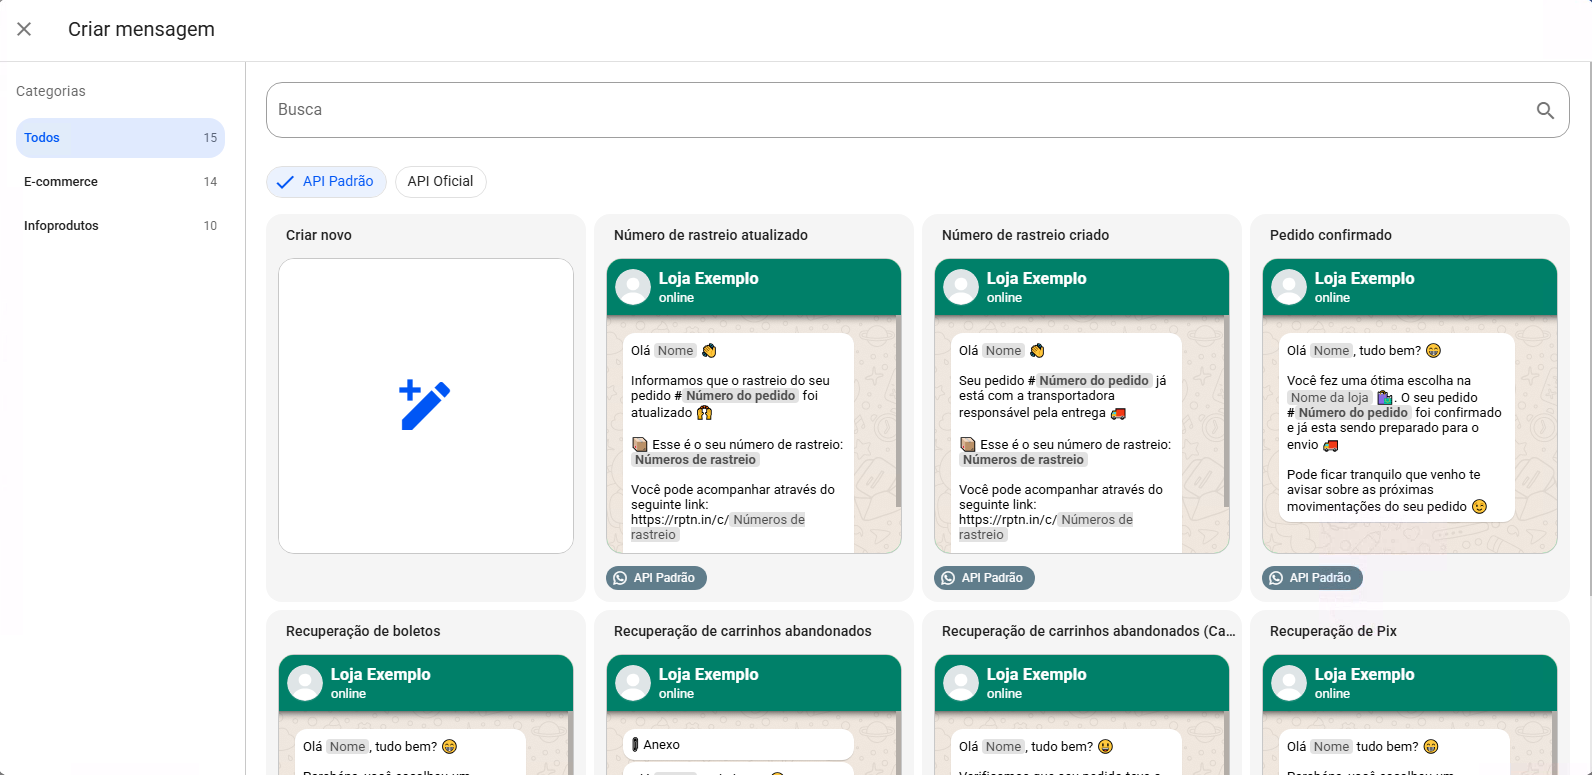1592x775 pixels.
Task: Close the Criar mensagem dialog
Action: (x=24, y=29)
